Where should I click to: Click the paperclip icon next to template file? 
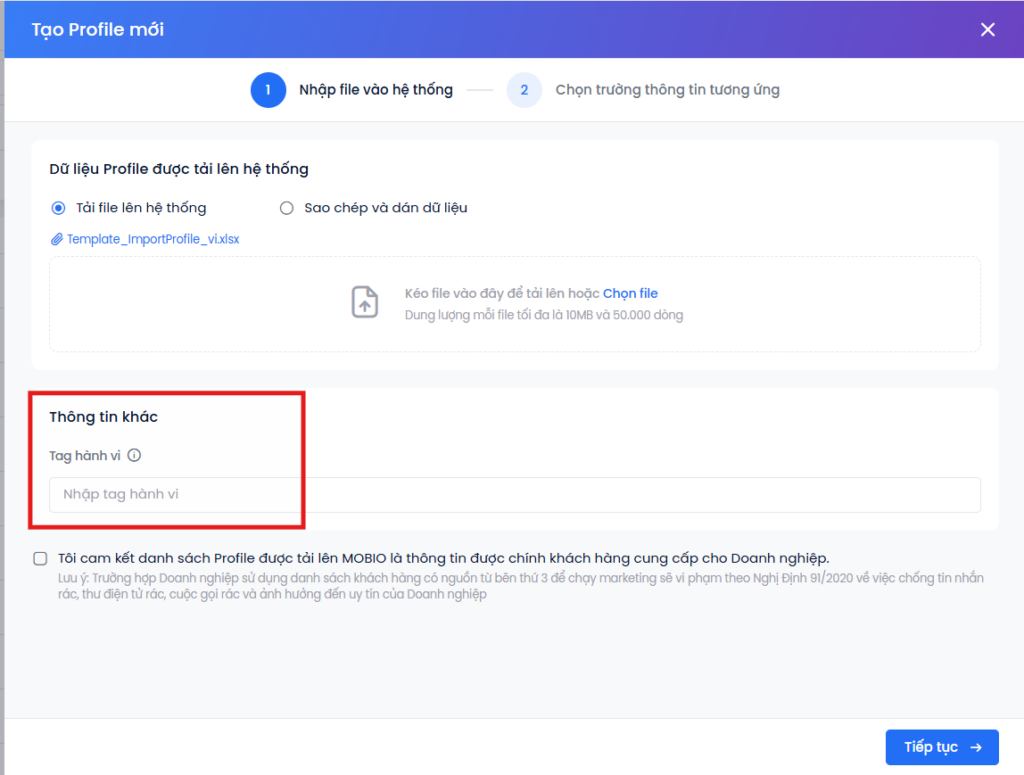[57, 240]
